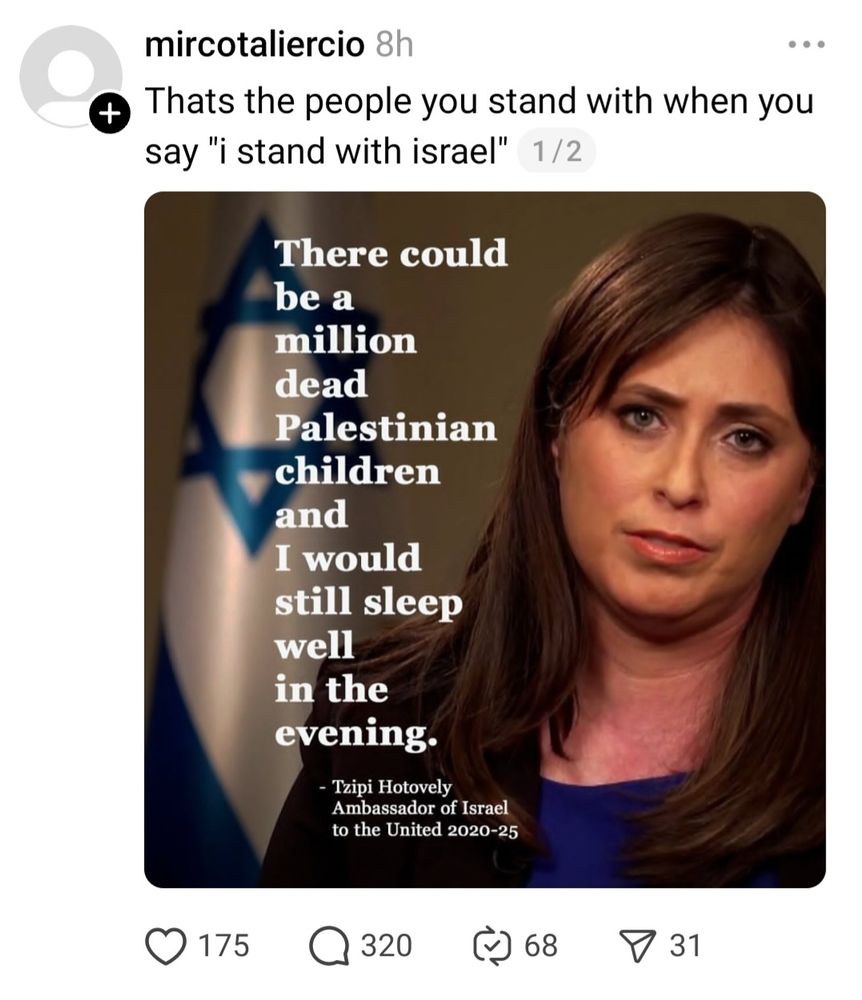862x1000 pixels.
Task: View the 68 reposts count
Action: (x=541, y=945)
